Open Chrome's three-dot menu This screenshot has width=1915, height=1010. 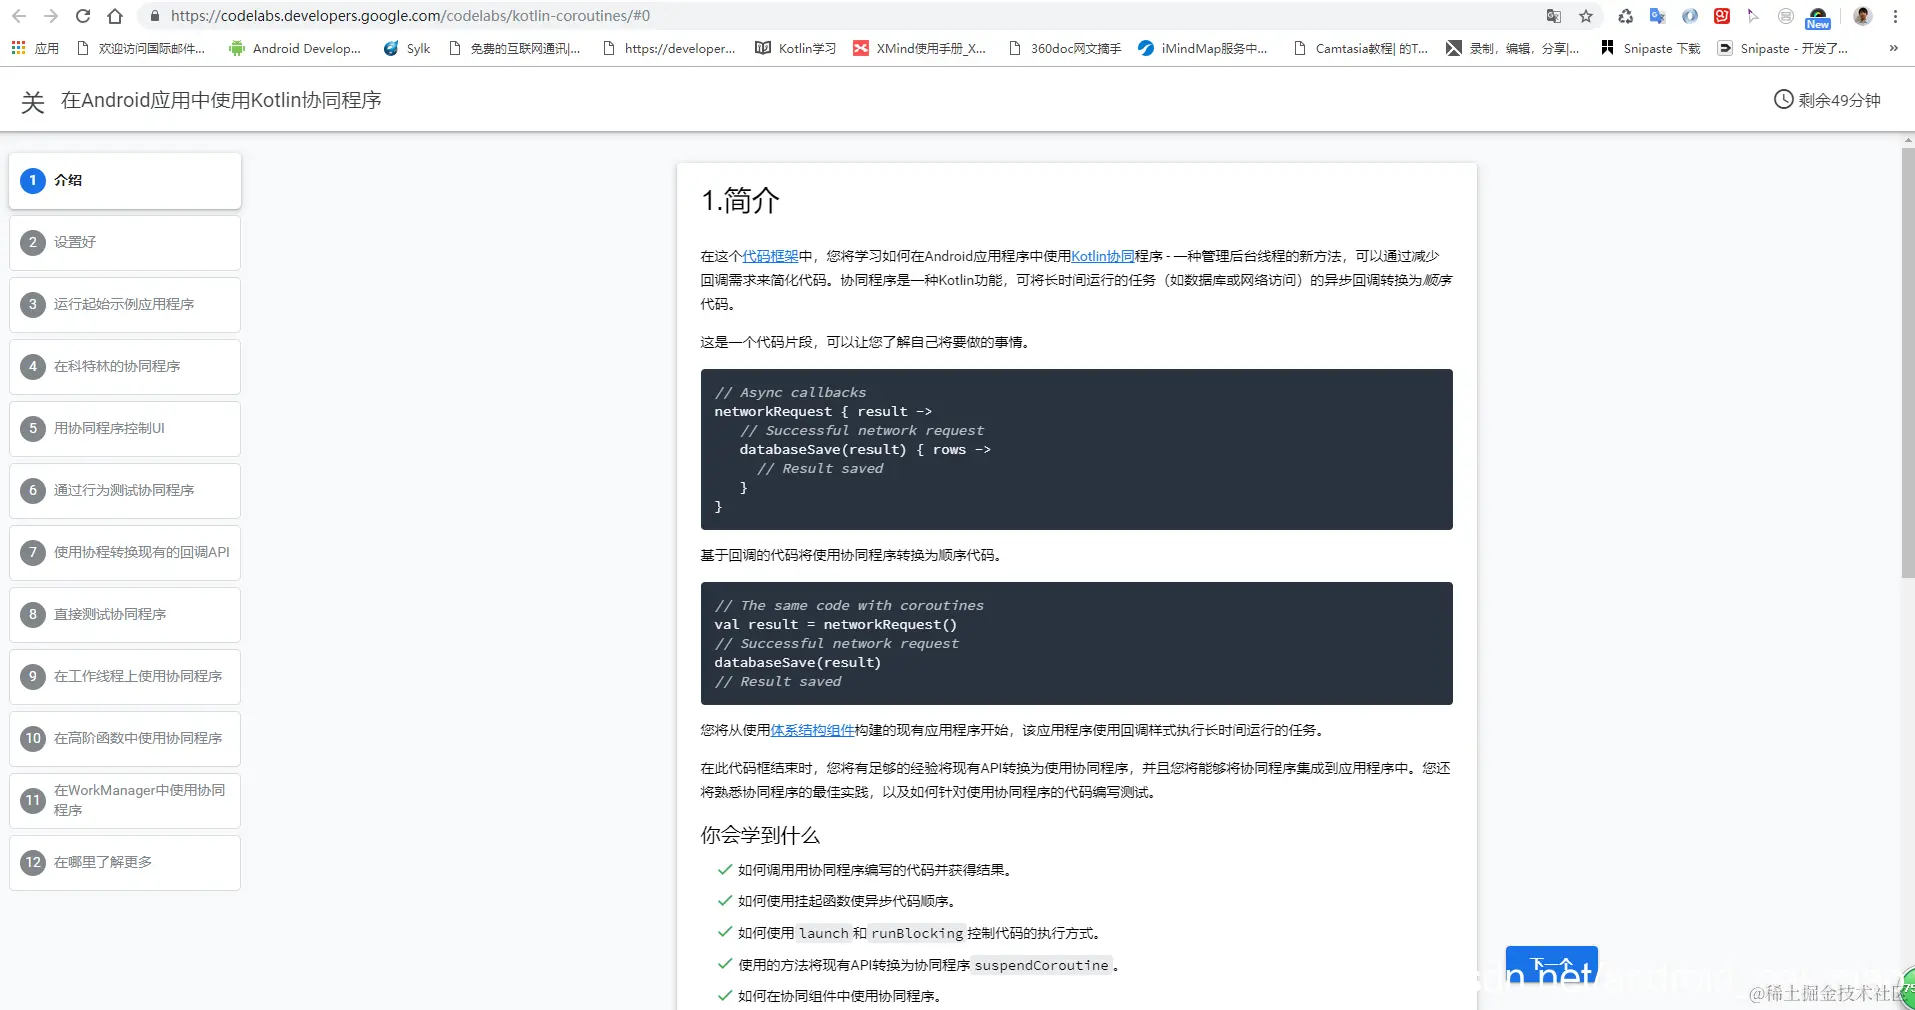point(1895,16)
